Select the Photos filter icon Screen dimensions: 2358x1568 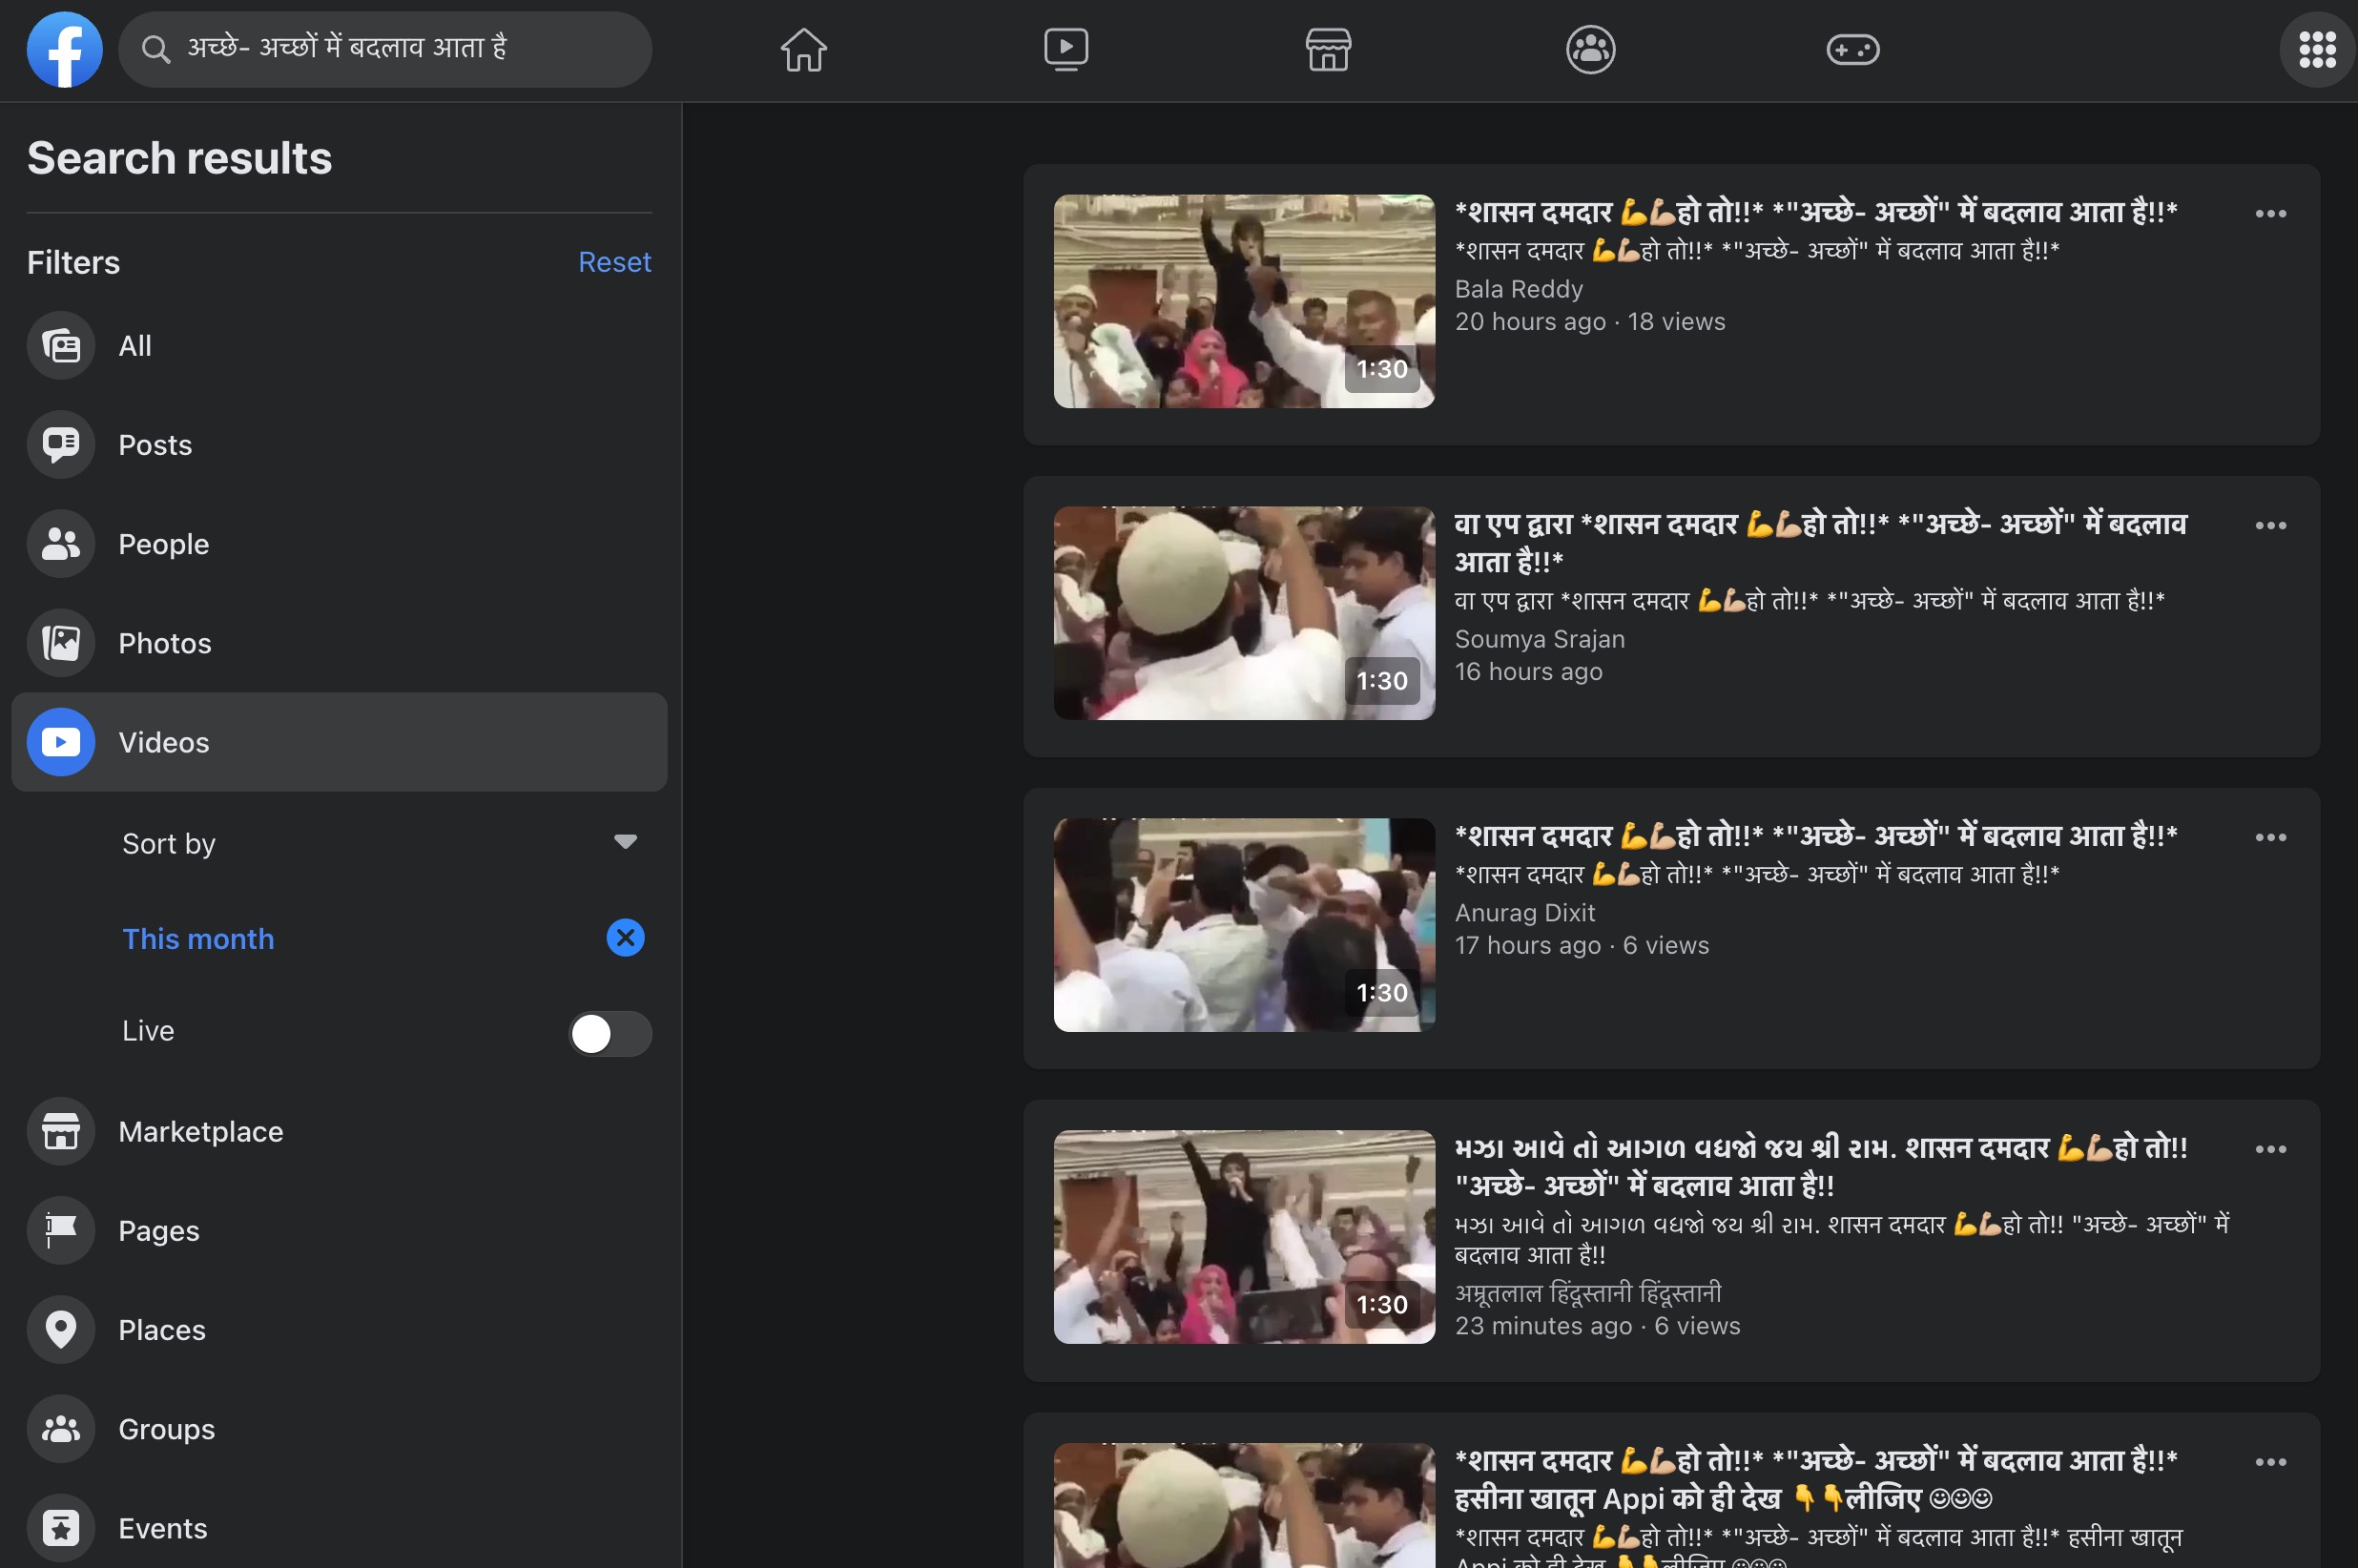(x=61, y=643)
